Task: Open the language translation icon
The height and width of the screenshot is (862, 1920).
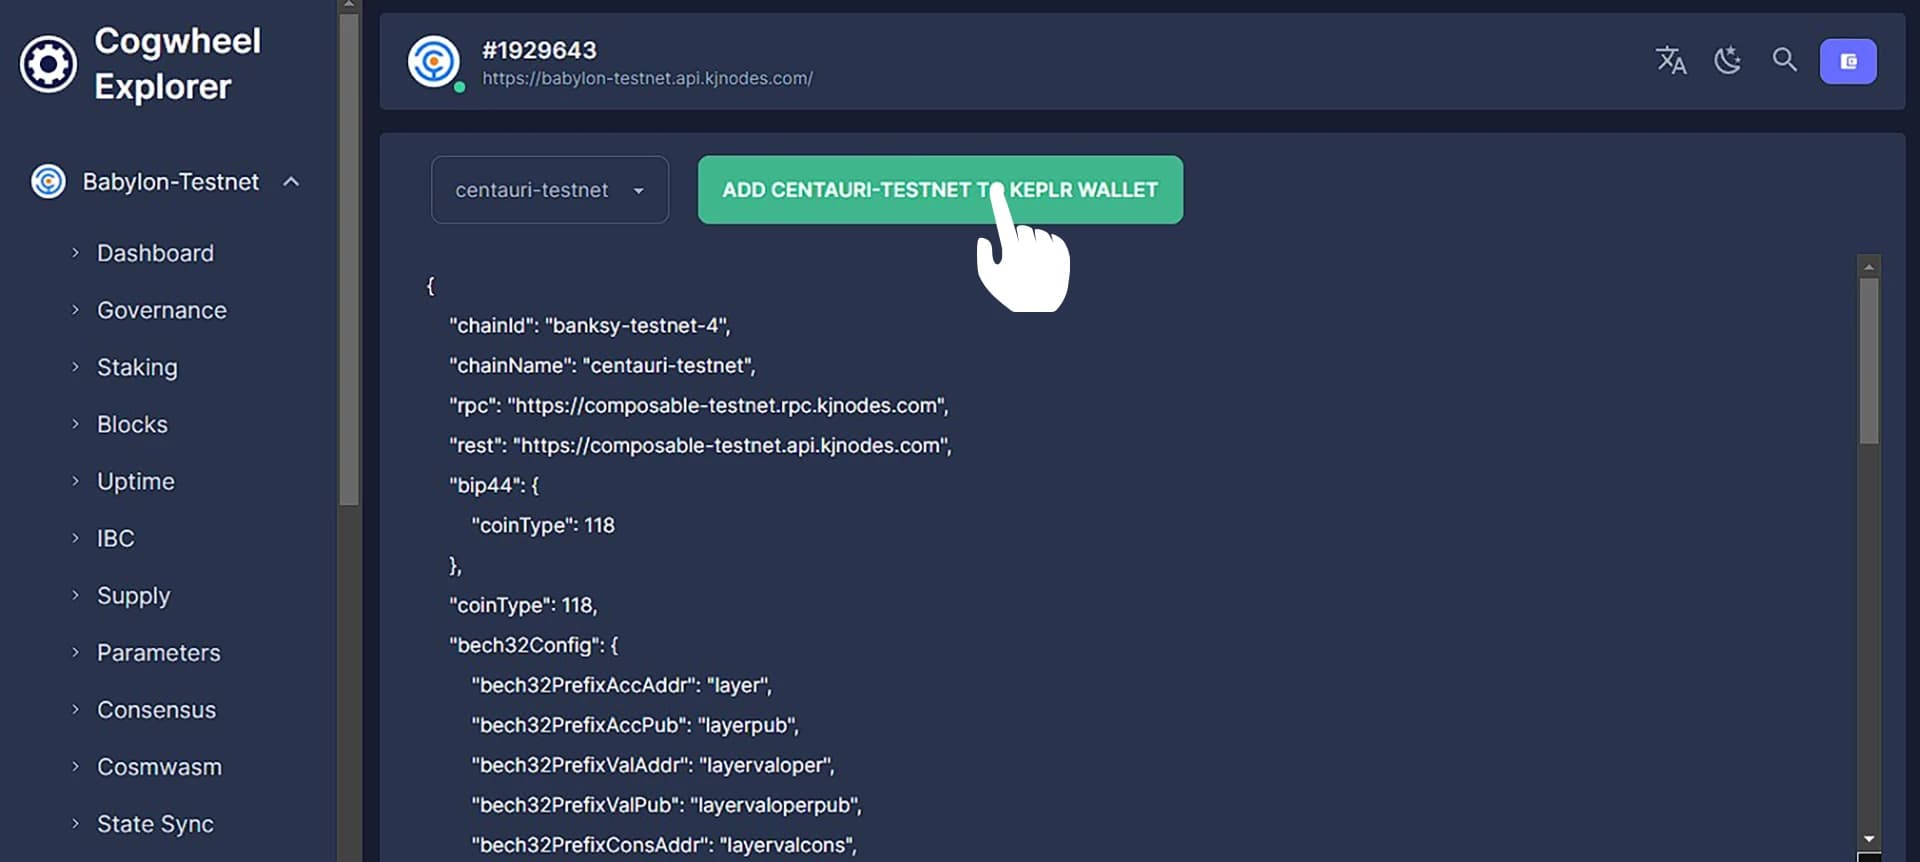Action: pyautogui.click(x=1670, y=60)
